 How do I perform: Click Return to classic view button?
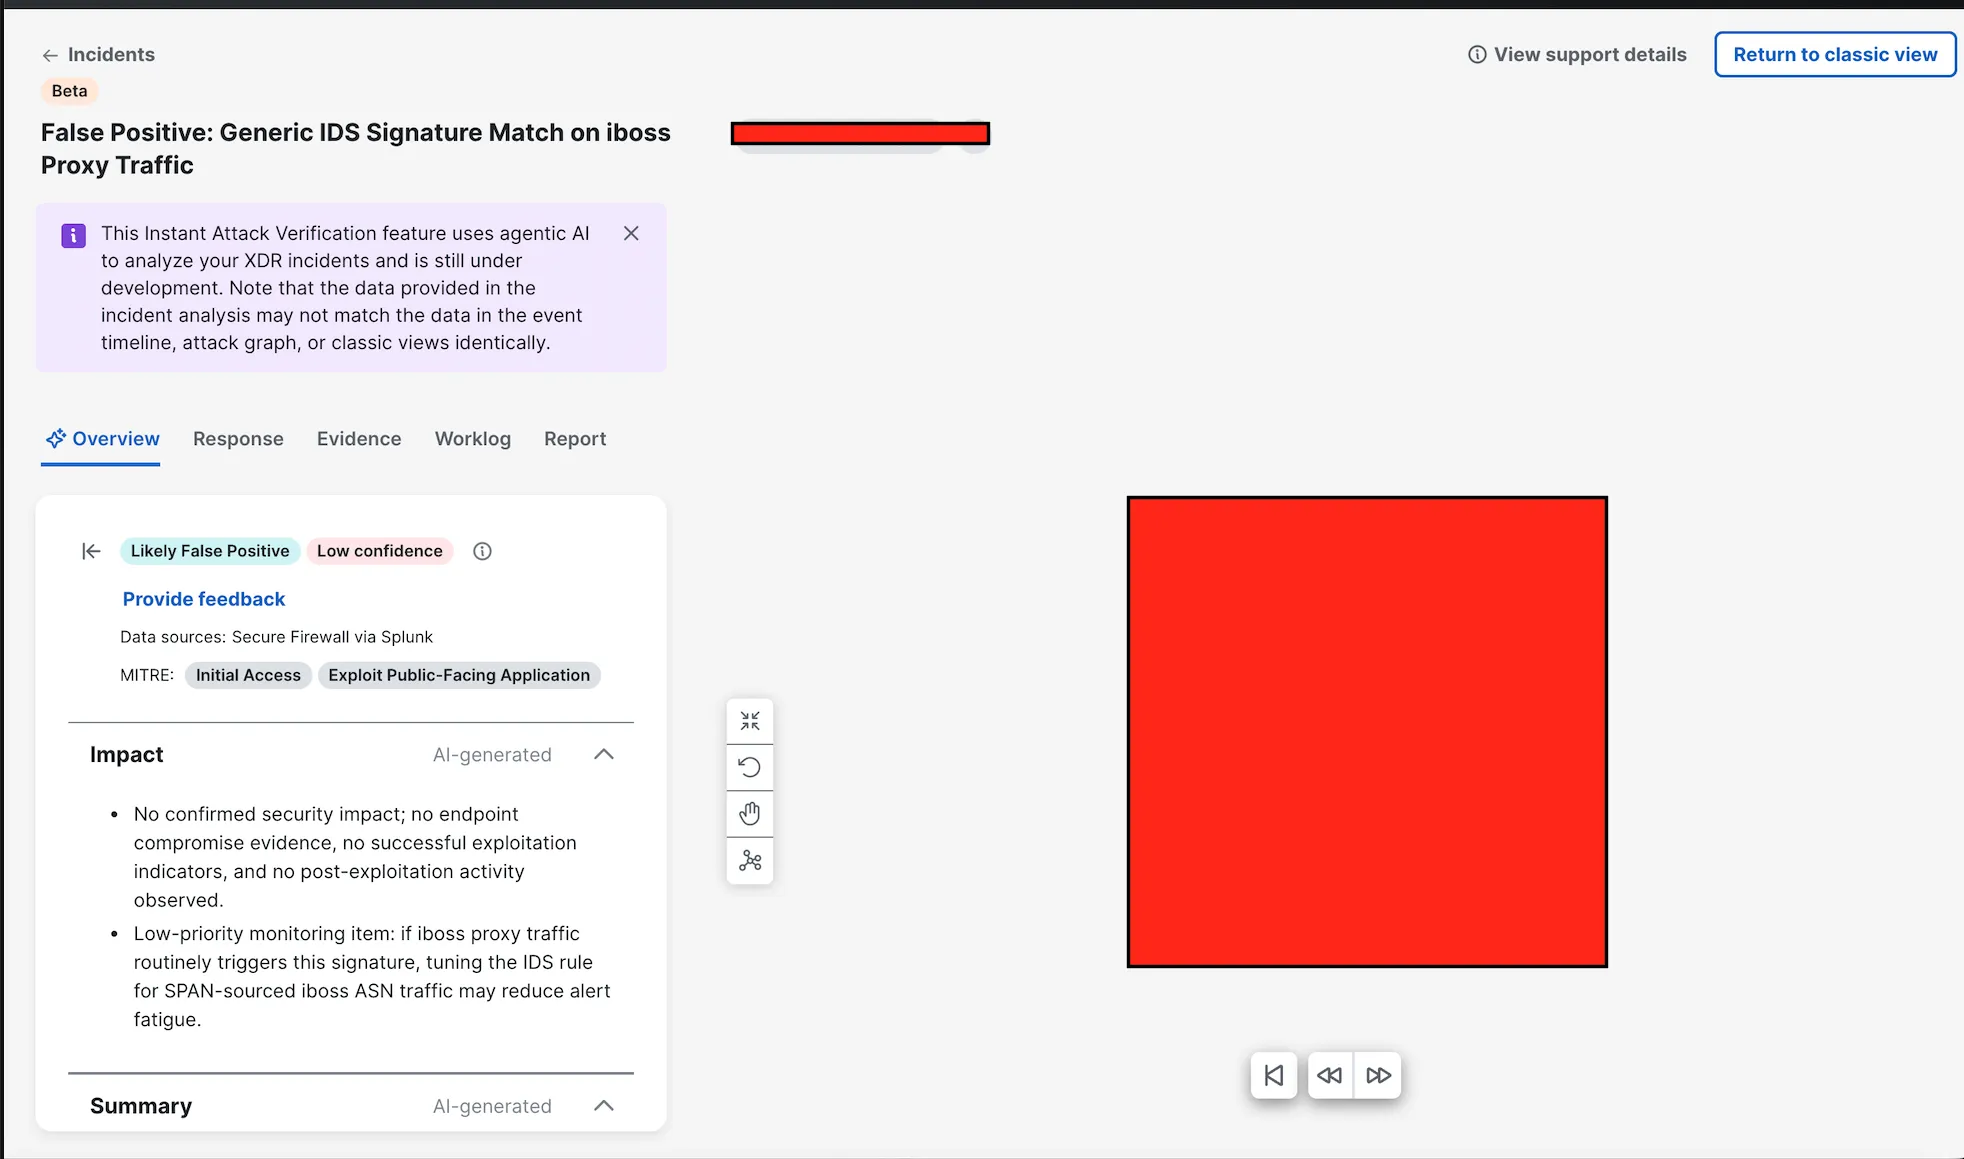[x=1835, y=54]
